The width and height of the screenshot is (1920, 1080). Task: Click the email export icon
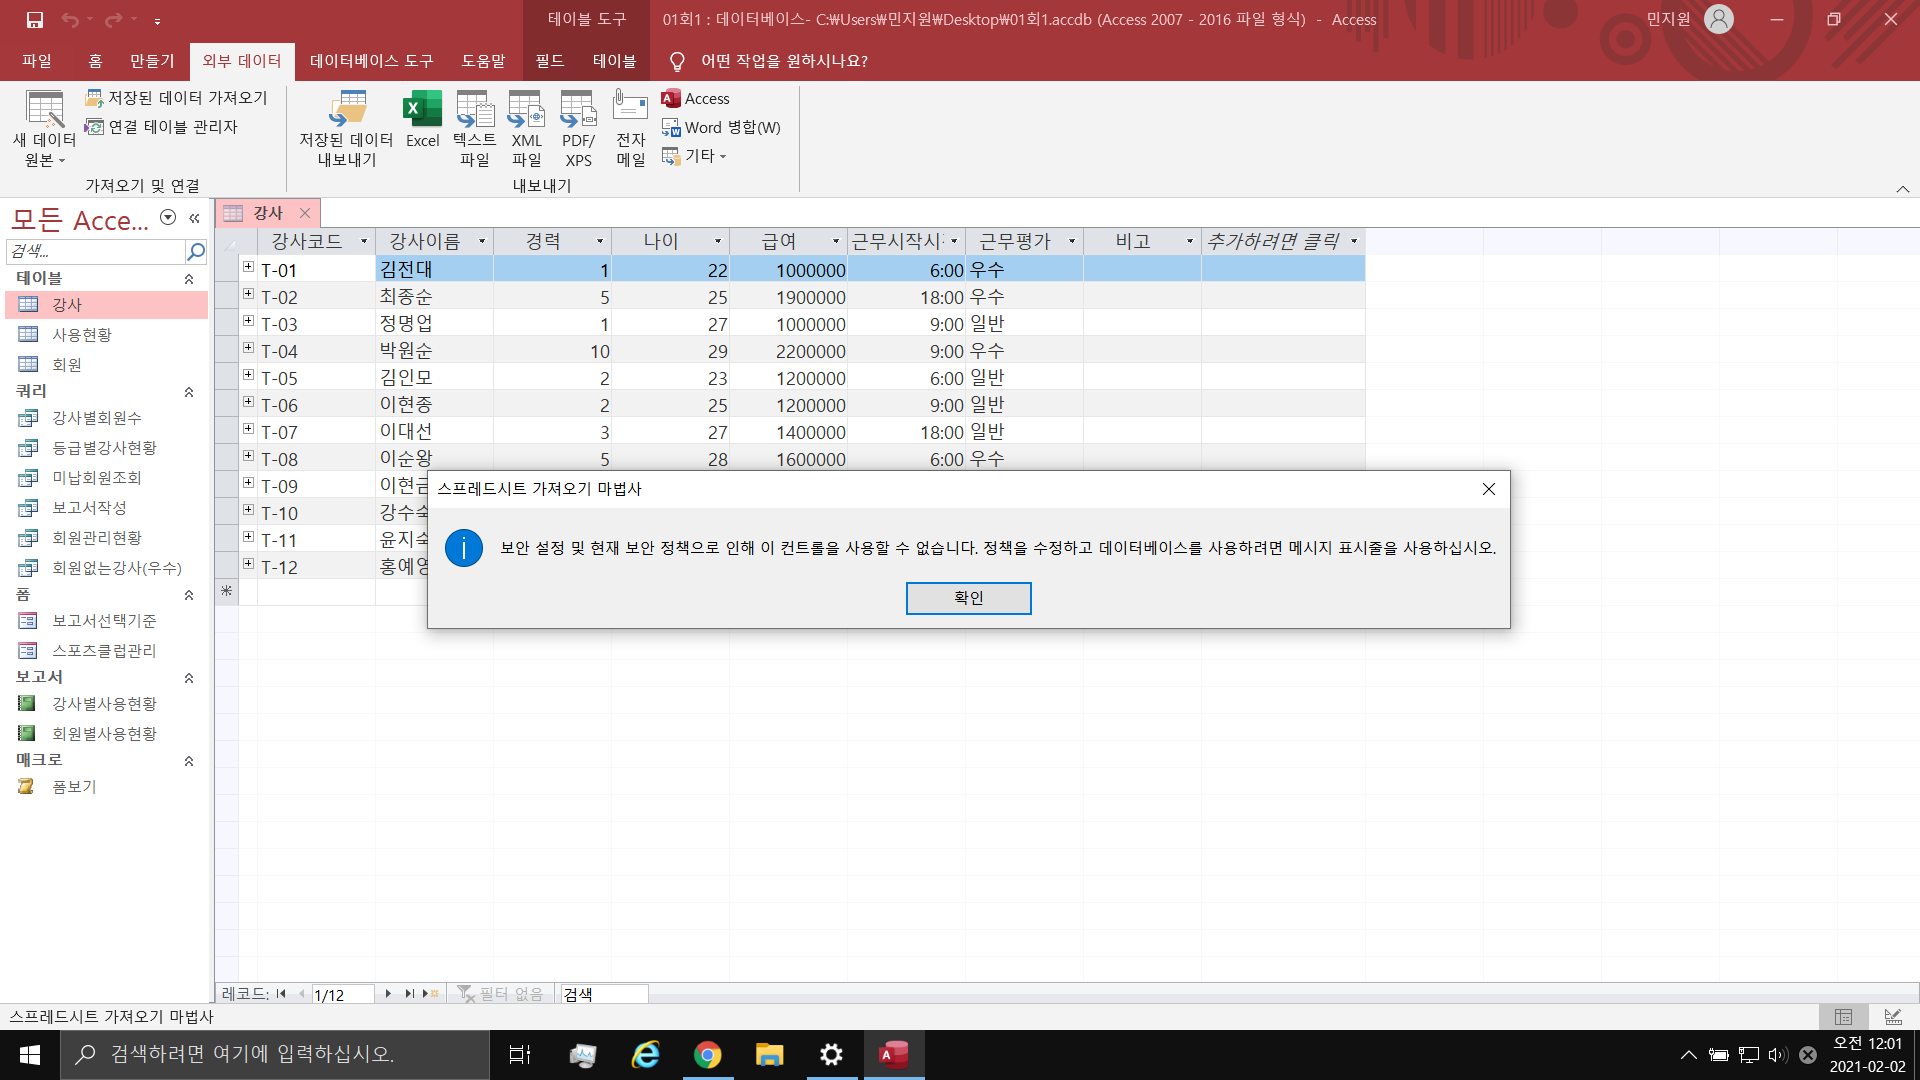[x=630, y=108]
